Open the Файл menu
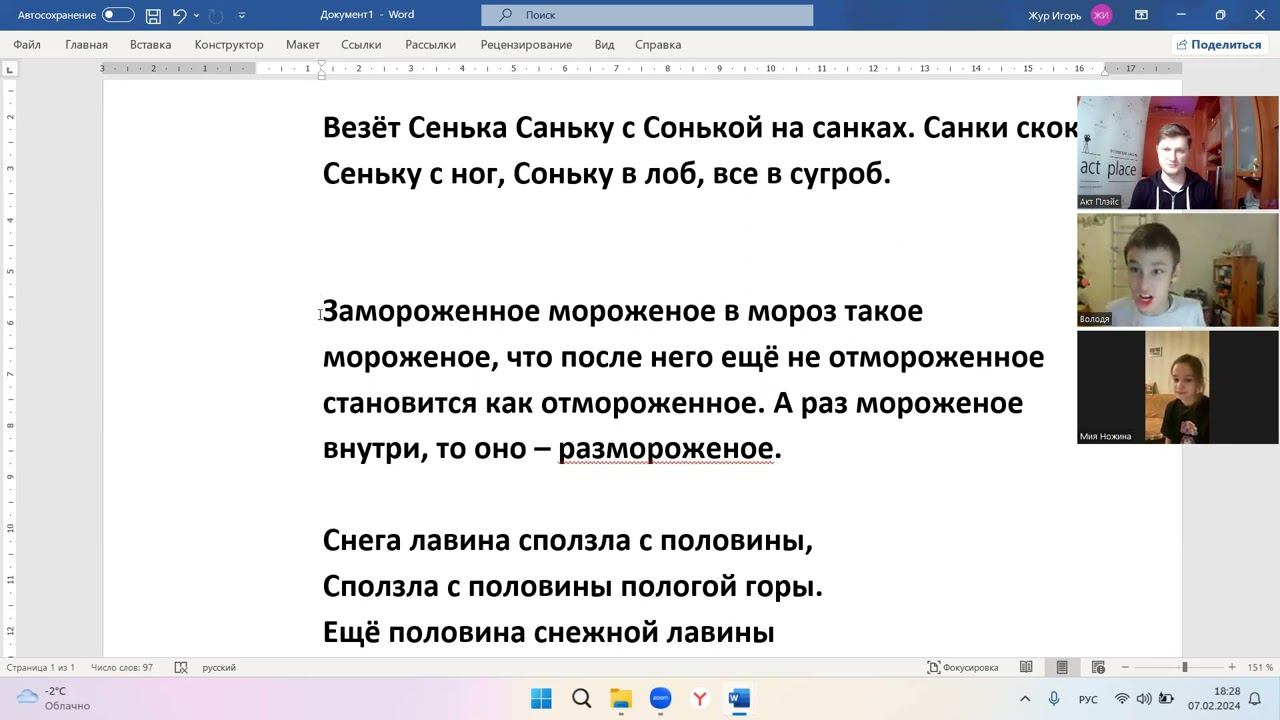This screenshot has width=1280, height=720. (27, 44)
